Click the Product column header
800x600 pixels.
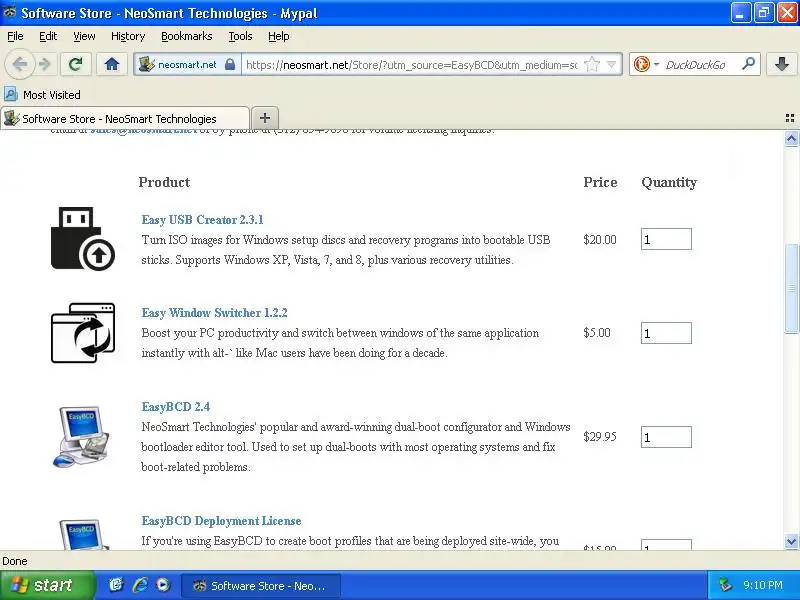(164, 182)
